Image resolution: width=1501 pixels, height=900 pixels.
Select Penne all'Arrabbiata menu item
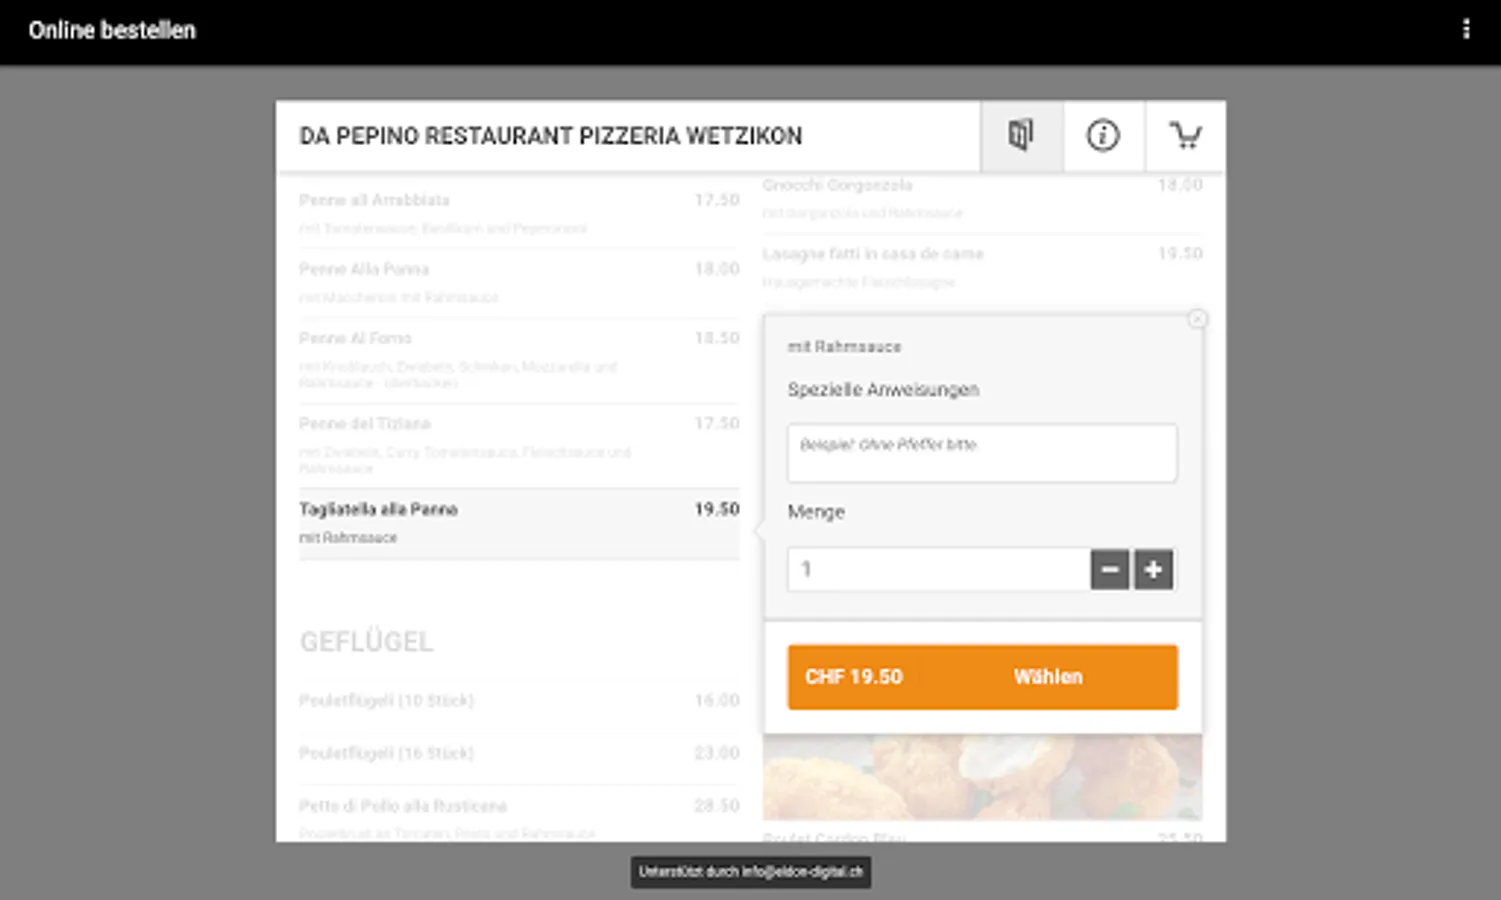coord(518,212)
